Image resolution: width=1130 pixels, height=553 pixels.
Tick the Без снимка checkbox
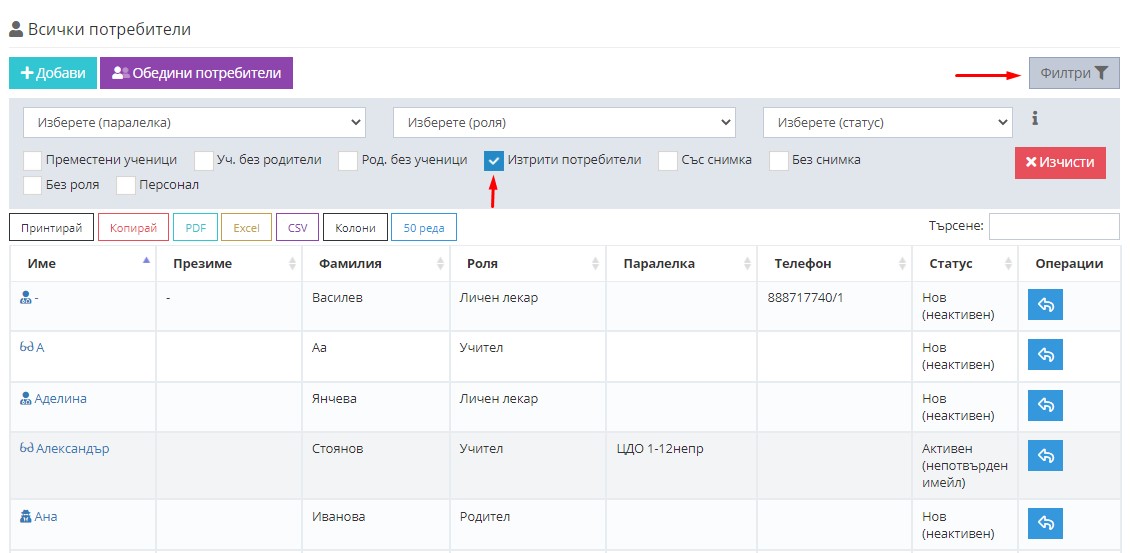[x=779, y=161]
